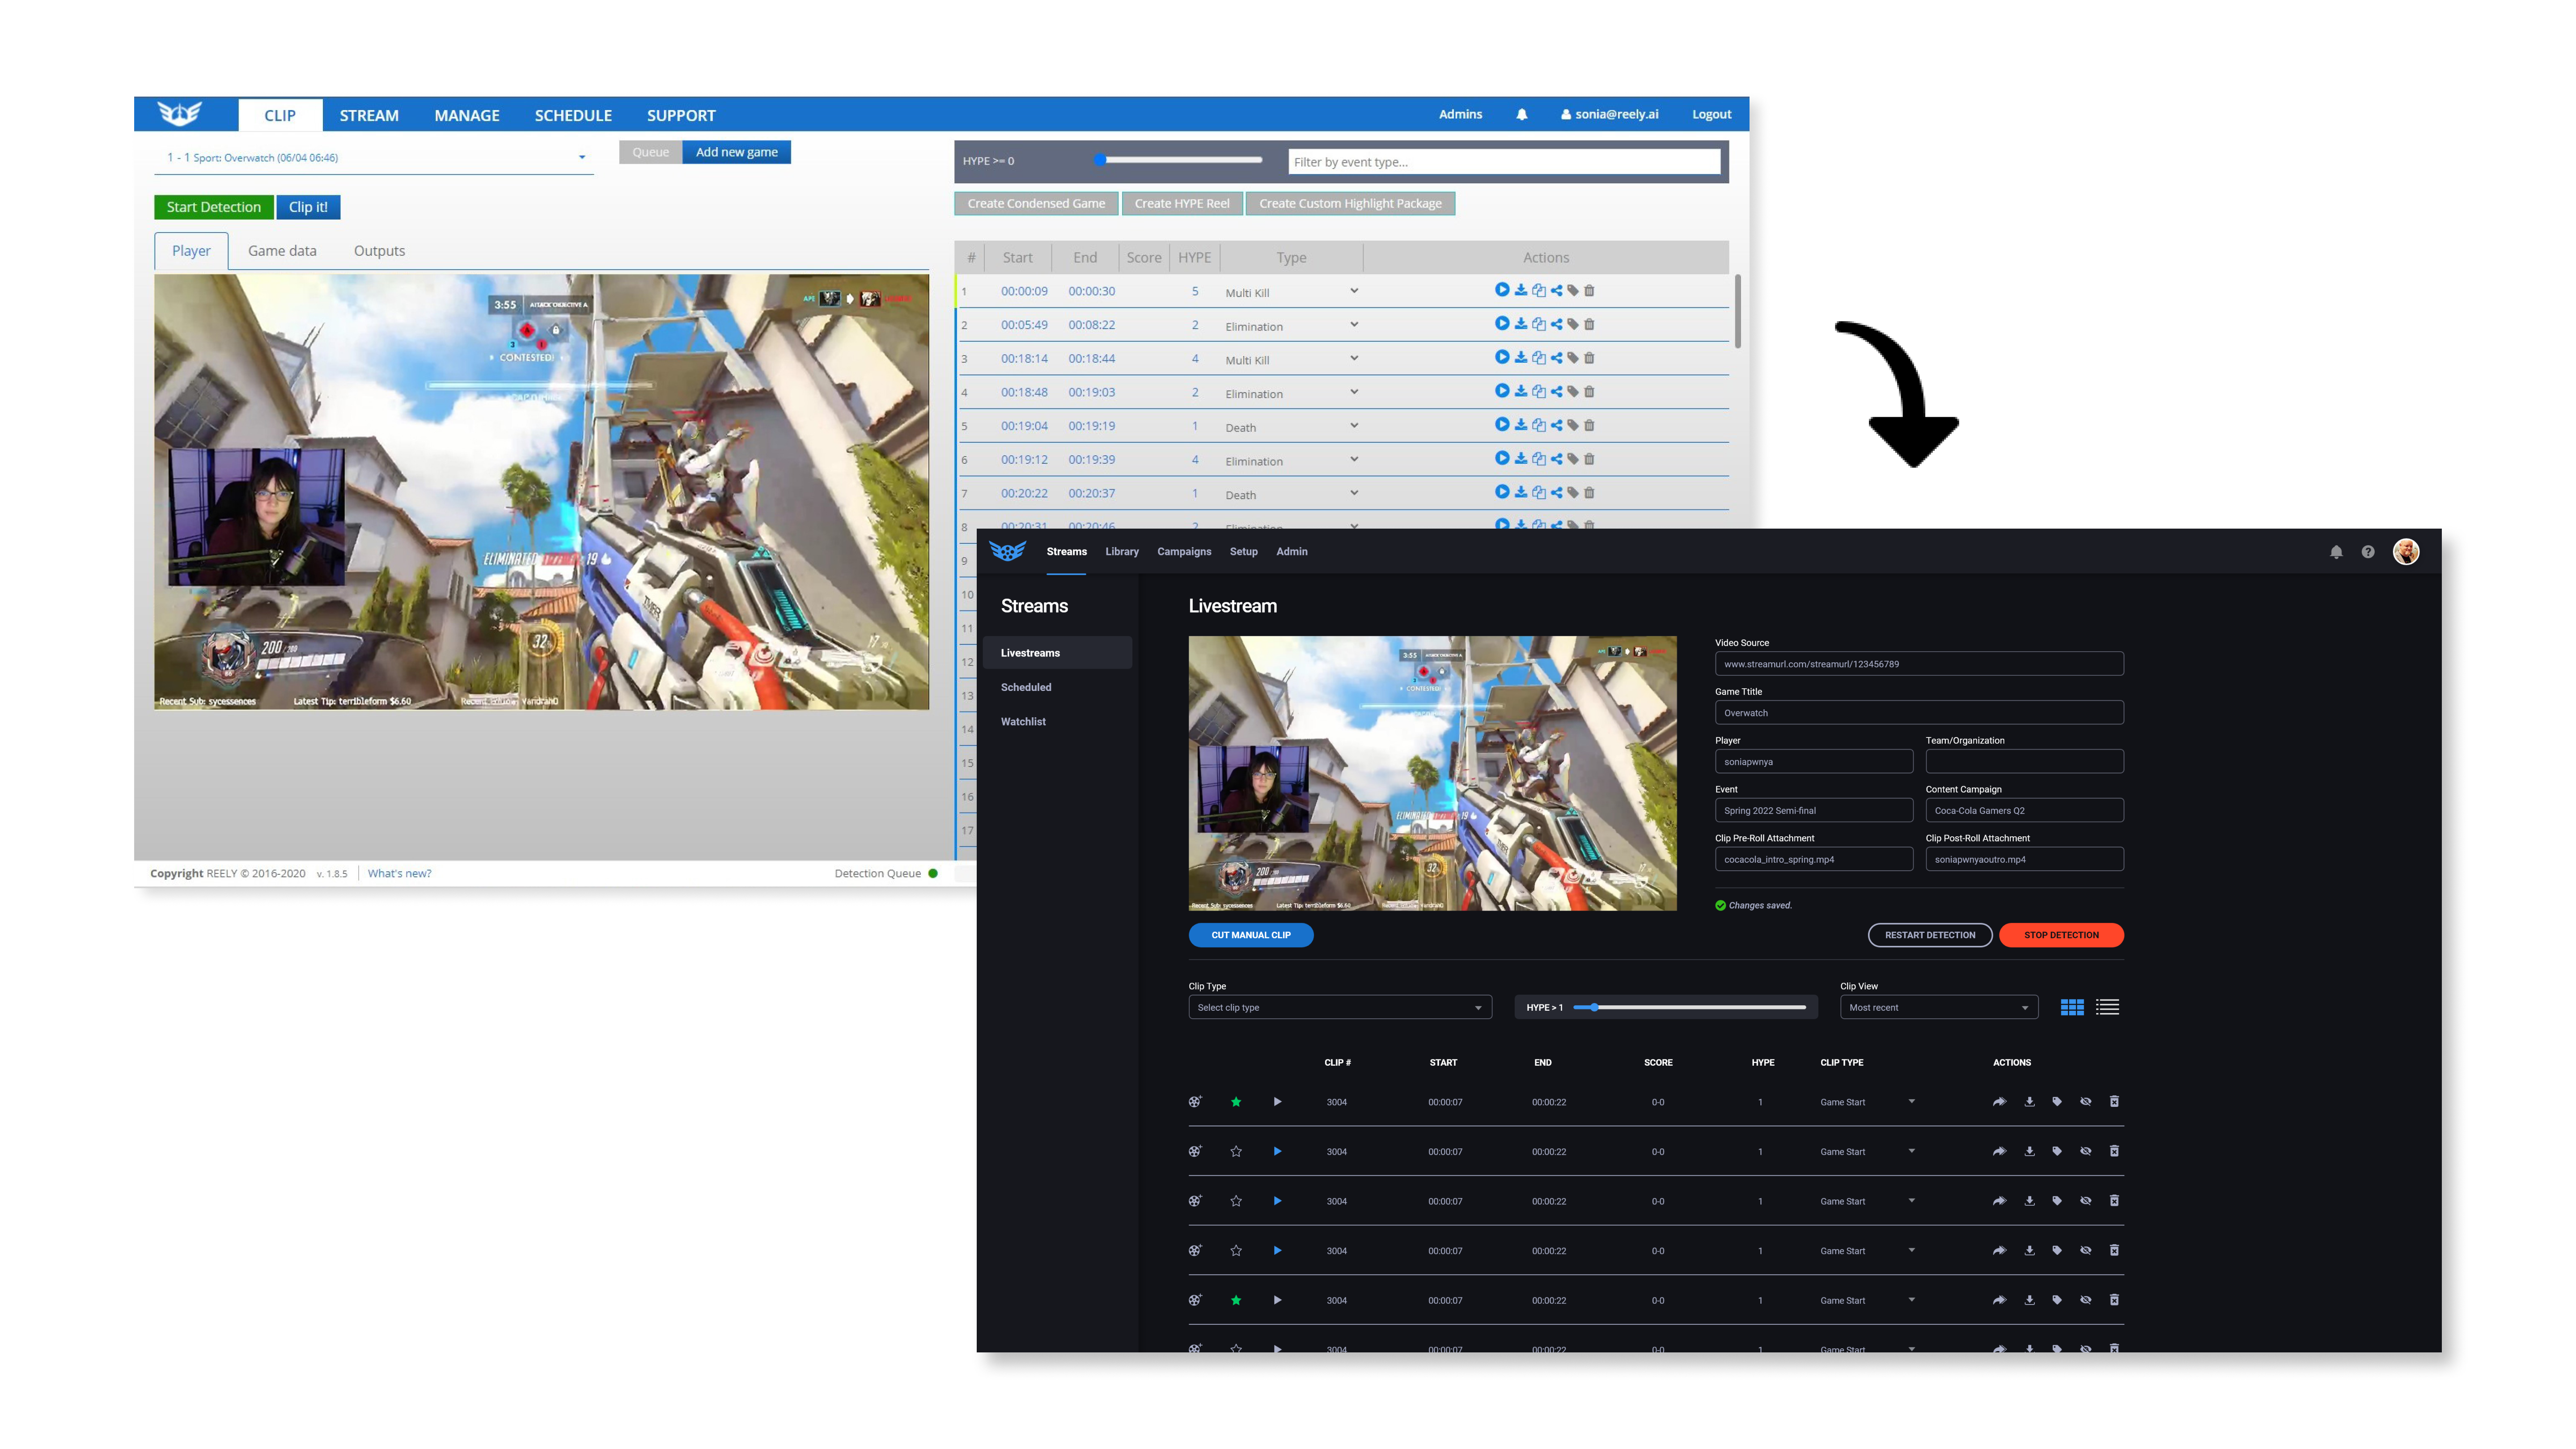Hide the first Game Start clip
The image size is (2576, 1449).
point(2086,1102)
